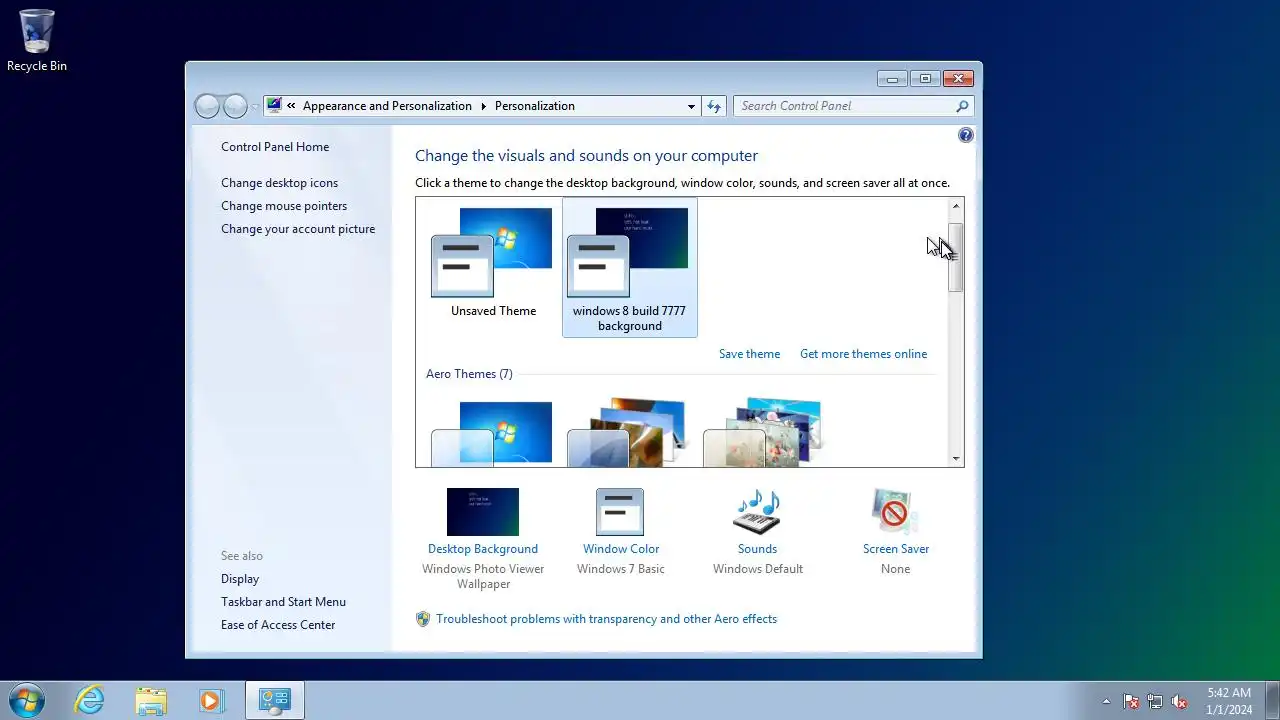
Task: Click the network tray icon
Action: pyautogui.click(x=1155, y=701)
